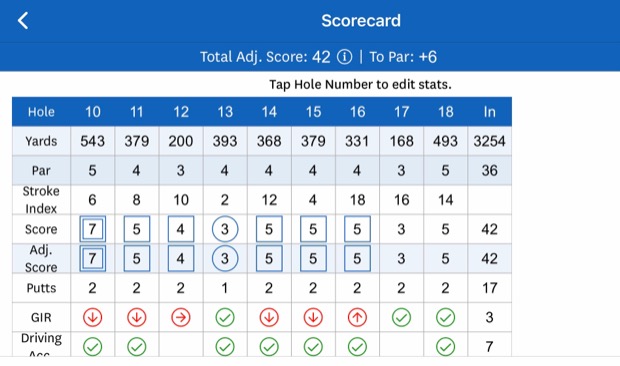Click the circled birdie score 3 on hole 13
Viewport: 620px width, 366px height.
tap(225, 229)
